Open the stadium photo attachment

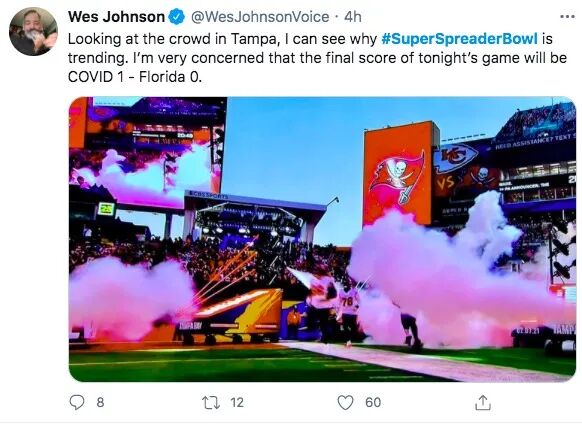(x=322, y=239)
